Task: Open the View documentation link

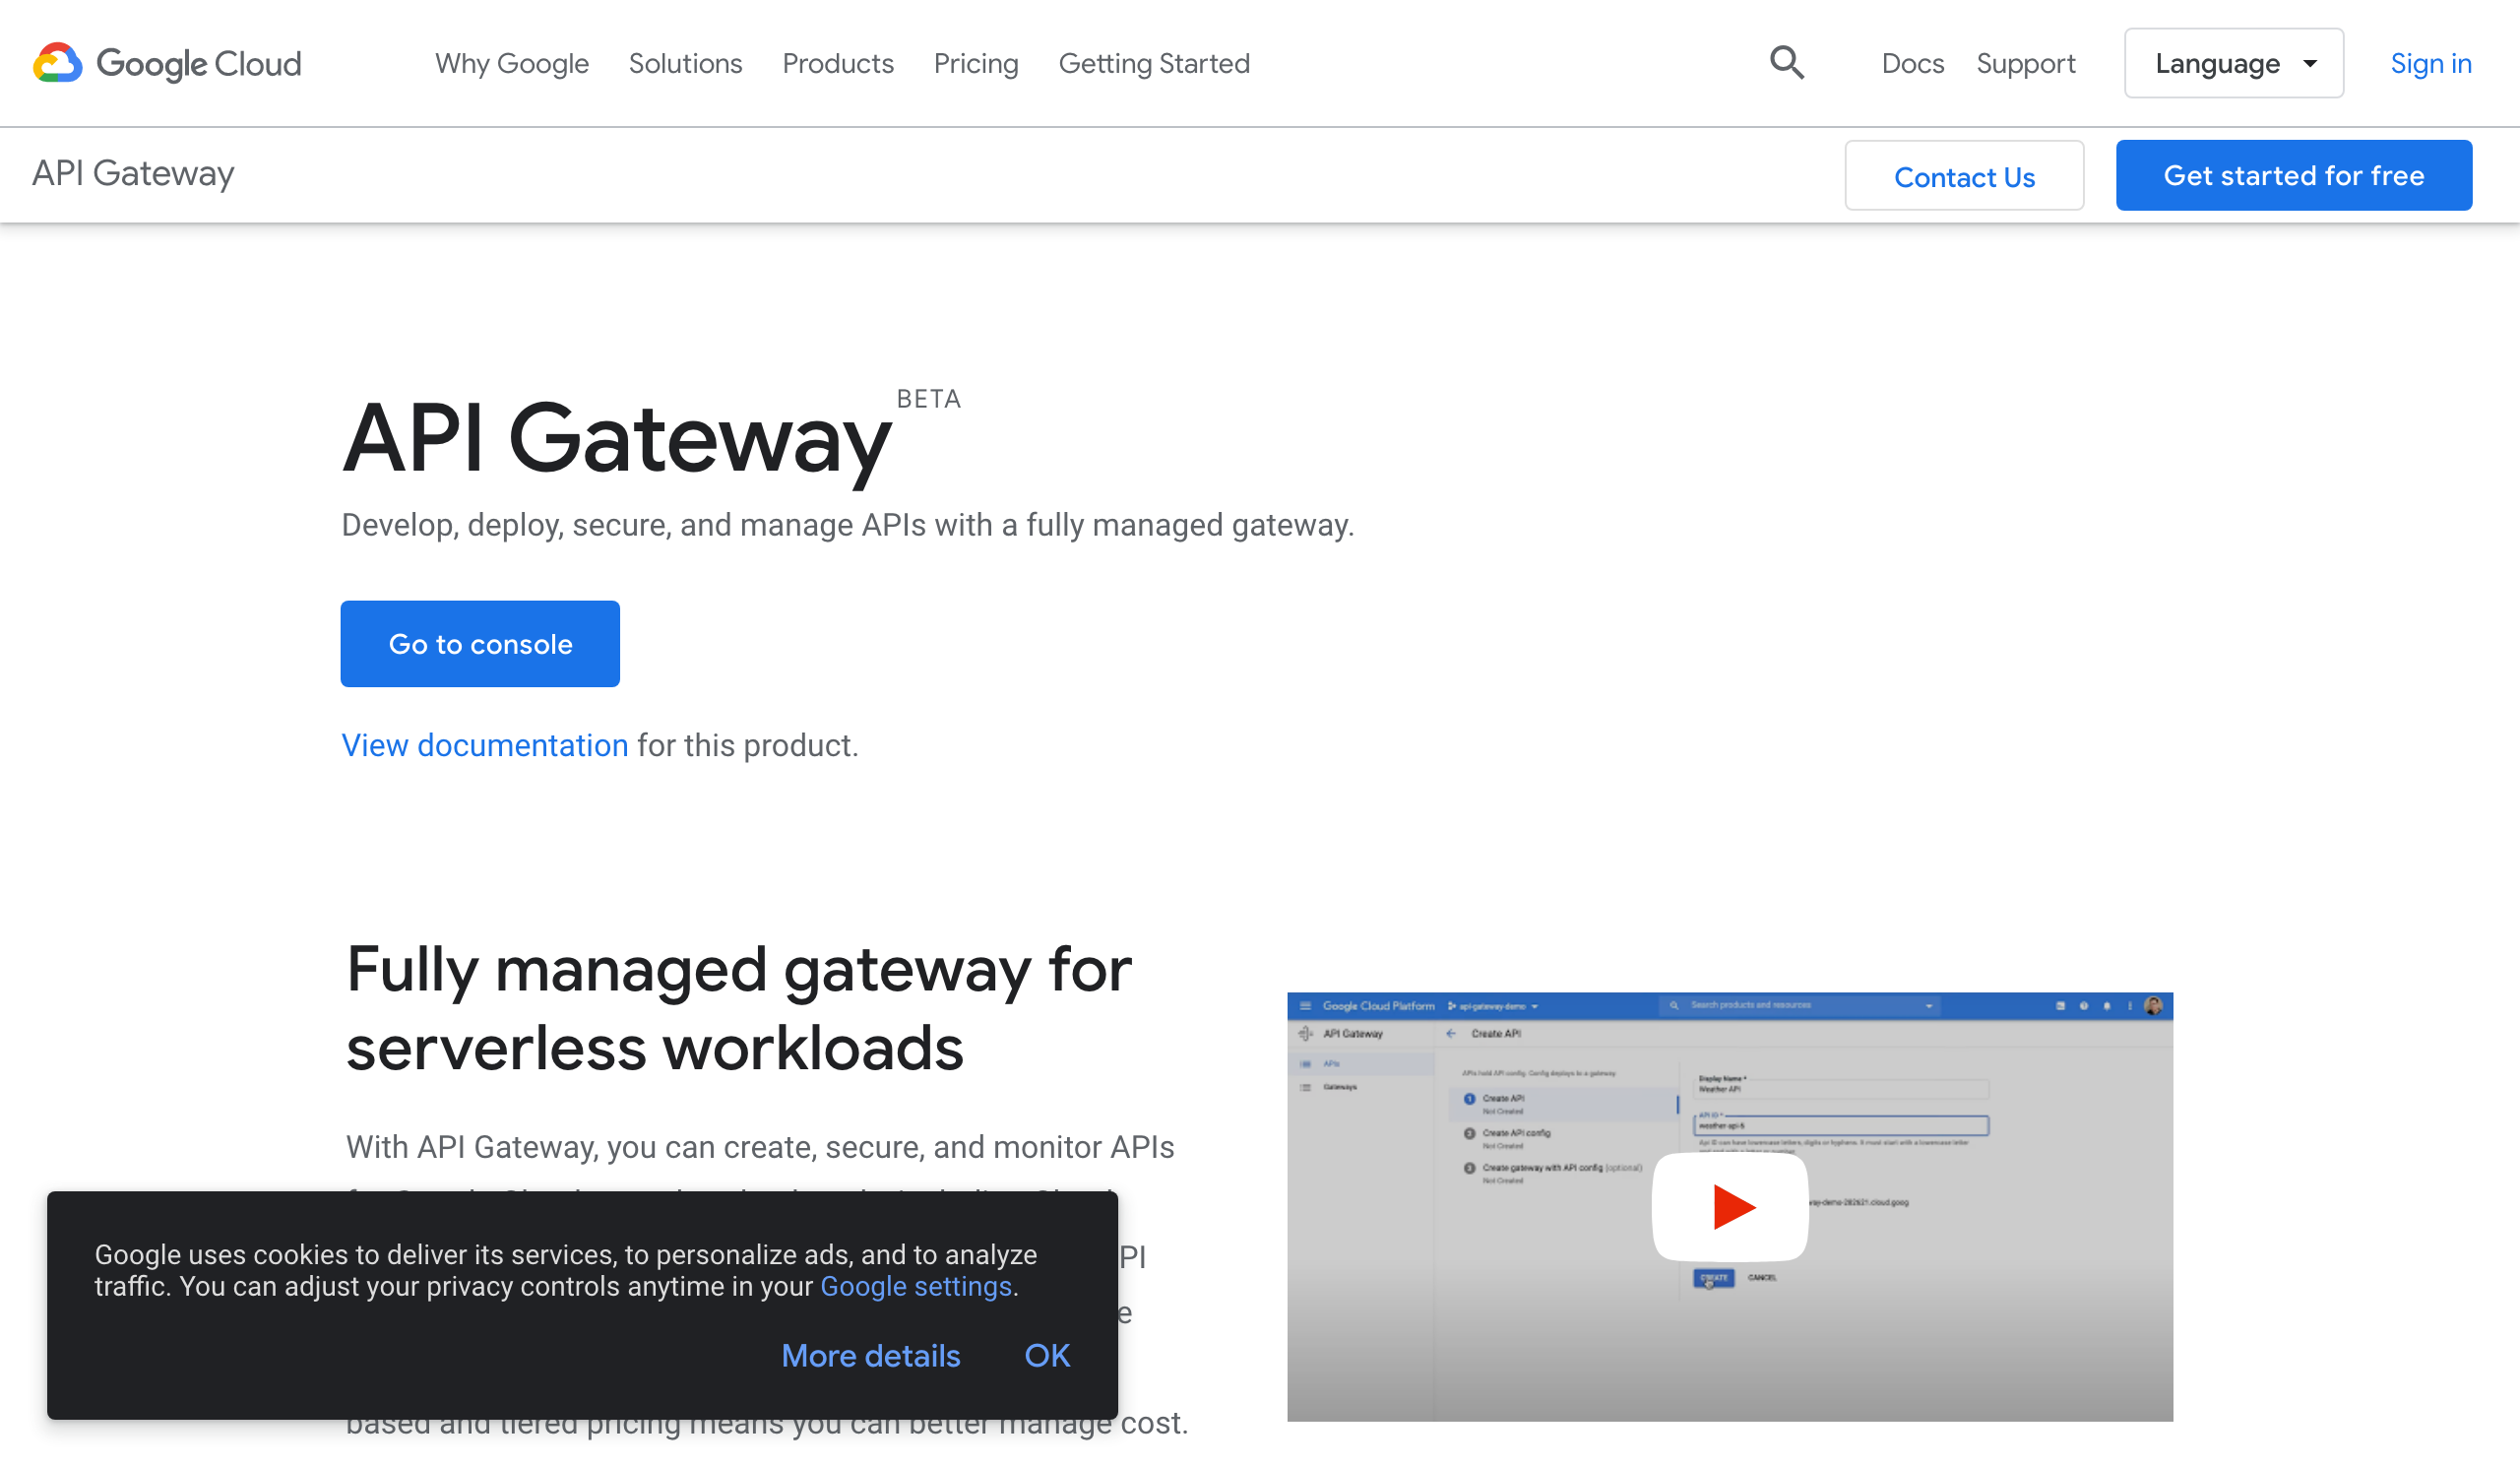Action: point(485,745)
